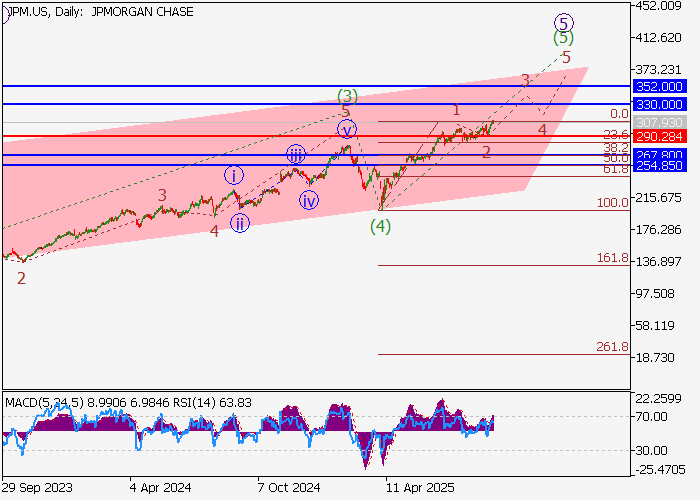Click the green (4) wave label
Viewport: 700px width, 500px height.
point(380,226)
